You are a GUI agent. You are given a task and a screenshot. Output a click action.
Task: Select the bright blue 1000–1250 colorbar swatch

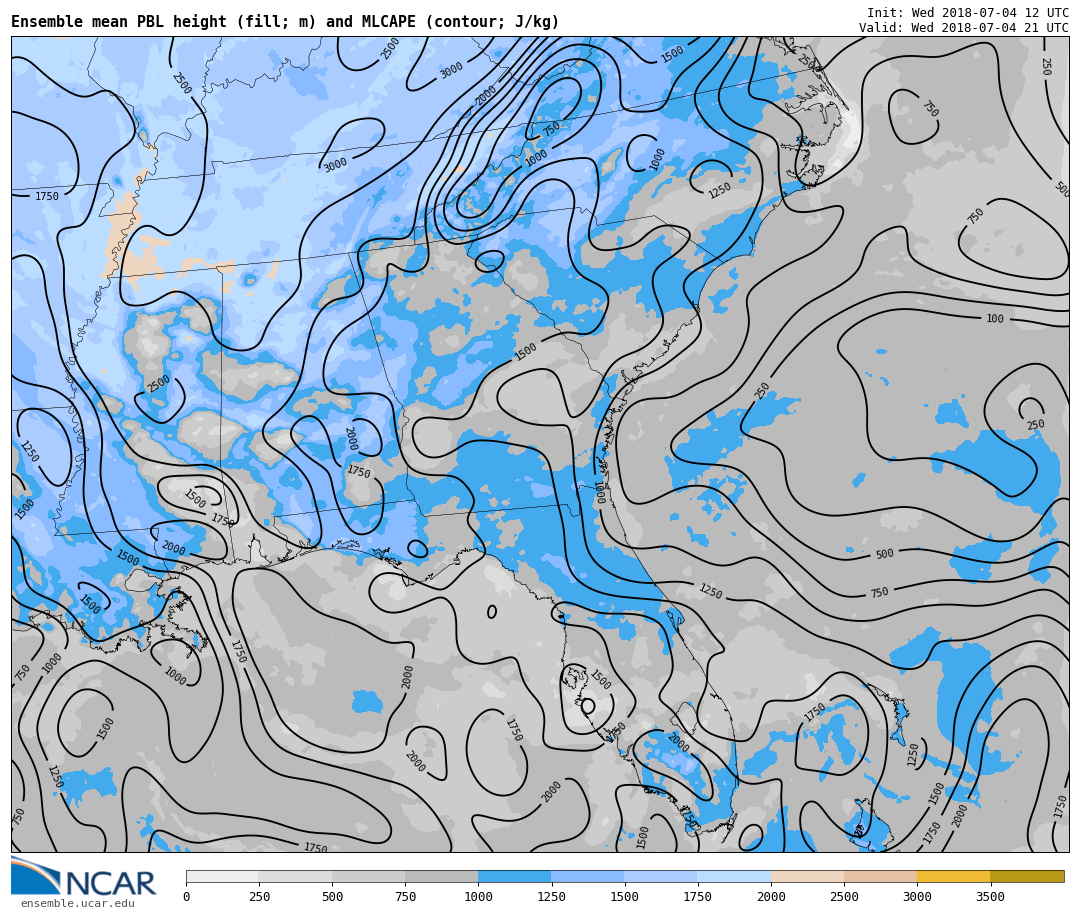pos(514,876)
